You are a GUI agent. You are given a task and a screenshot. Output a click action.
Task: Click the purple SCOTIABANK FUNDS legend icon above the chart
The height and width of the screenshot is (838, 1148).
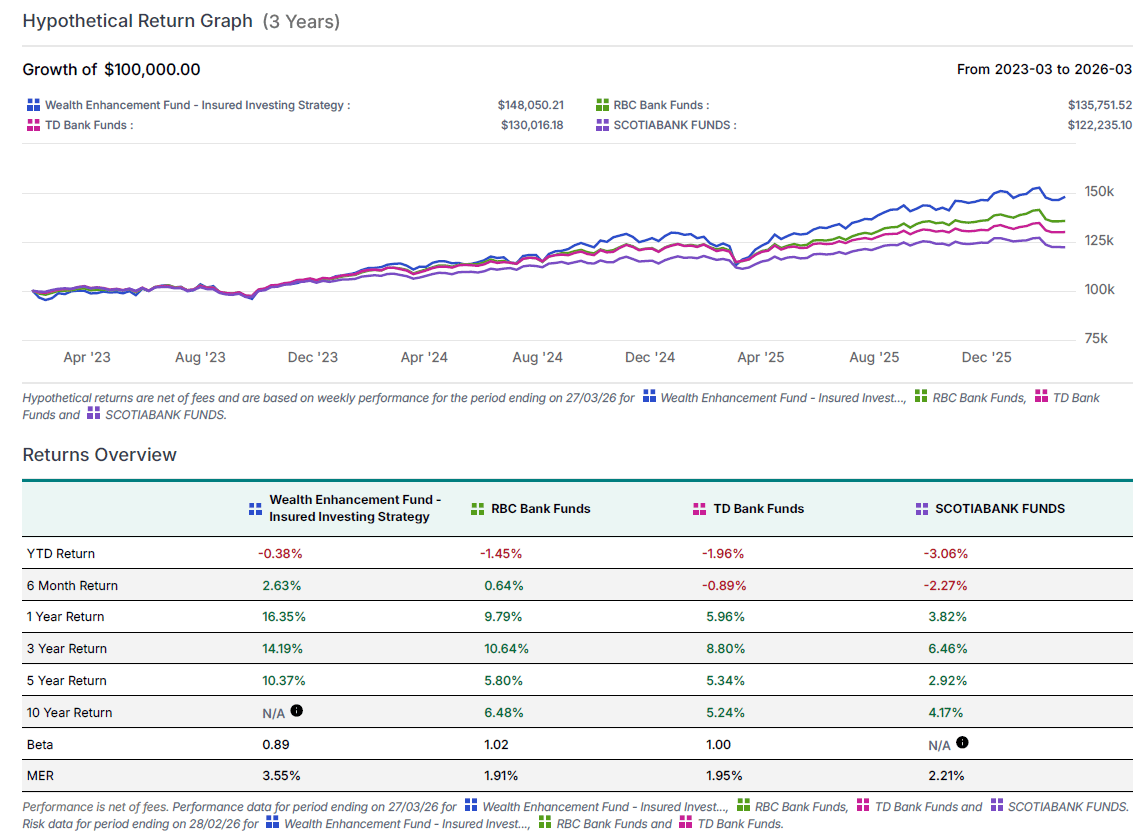coord(602,125)
